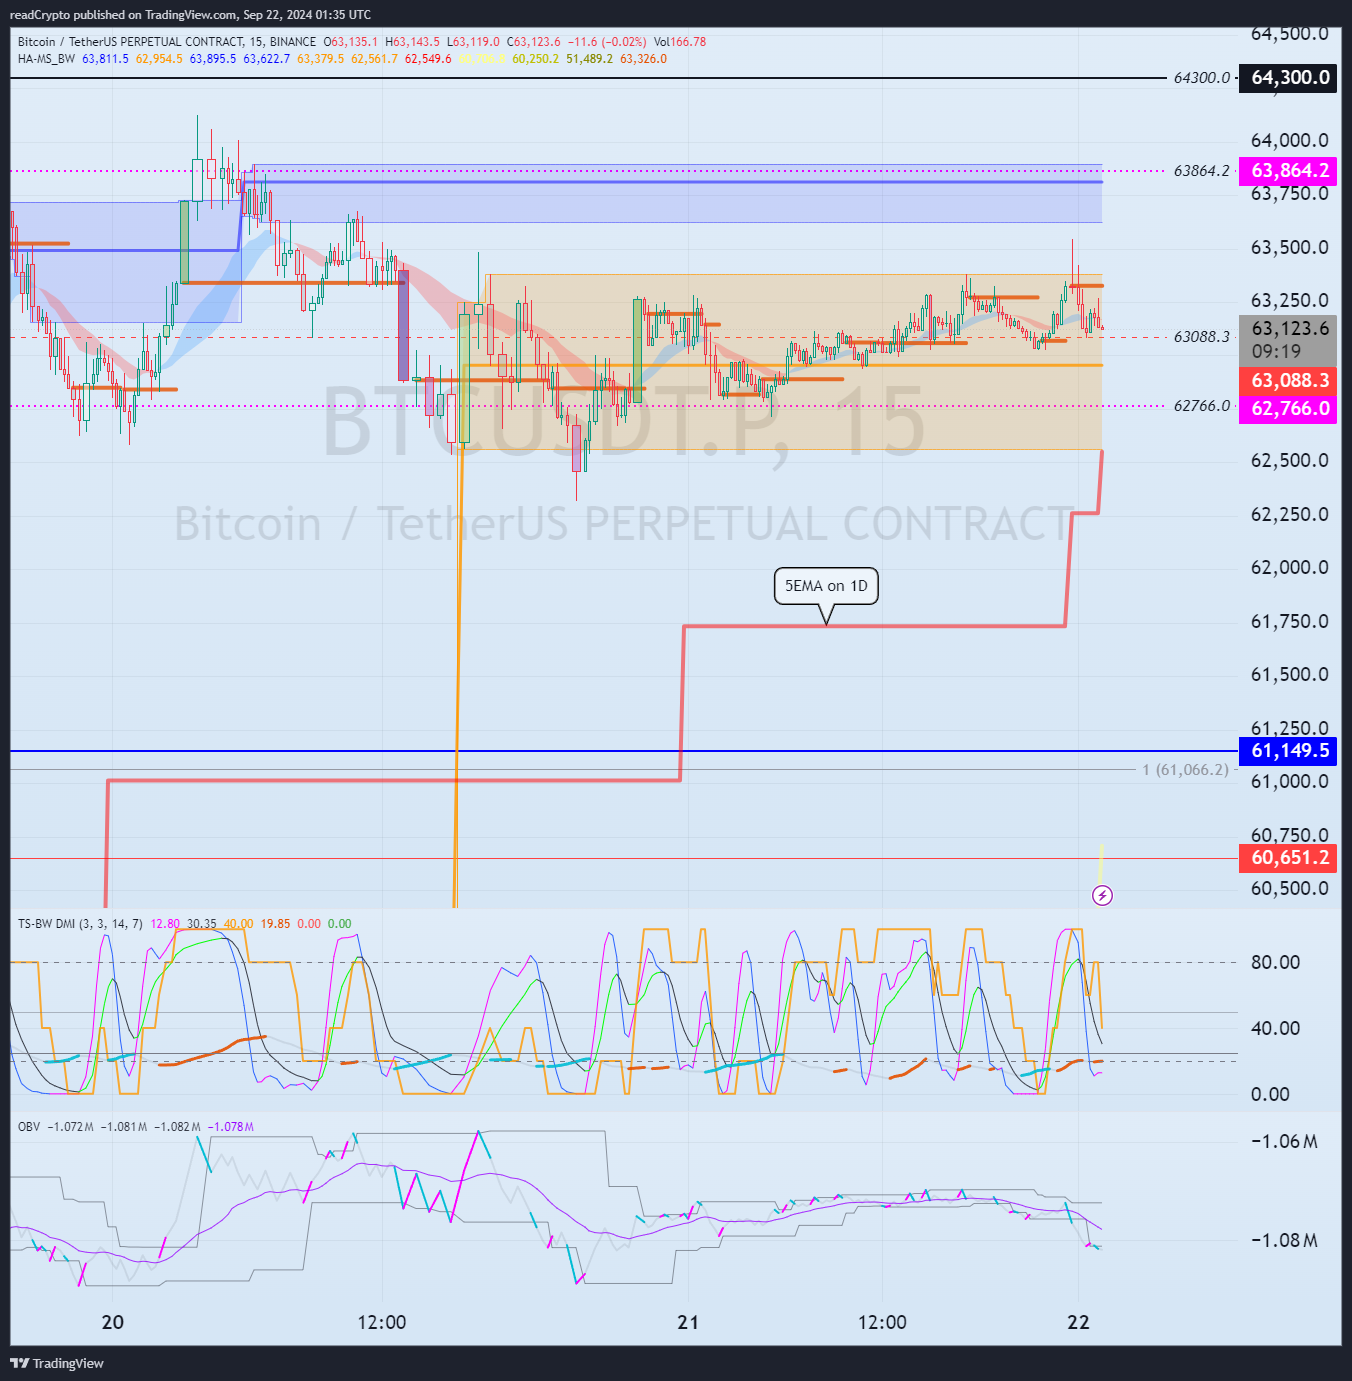The image size is (1352, 1381).
Task: Click the low value L63,119.0
Action: [473, 42]
